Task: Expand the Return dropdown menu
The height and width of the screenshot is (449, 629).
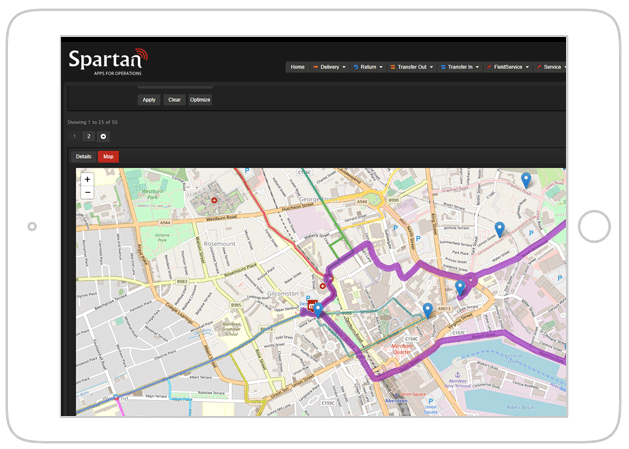Action: (368, 67)
